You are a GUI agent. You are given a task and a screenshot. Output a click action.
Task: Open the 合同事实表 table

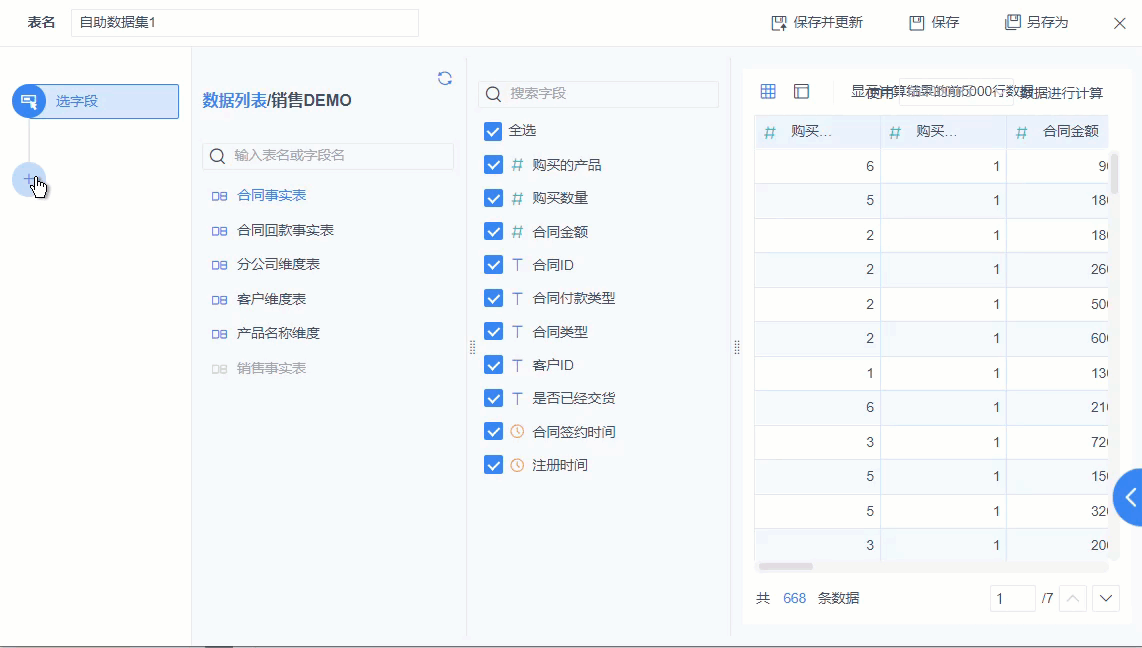point(272,196)
